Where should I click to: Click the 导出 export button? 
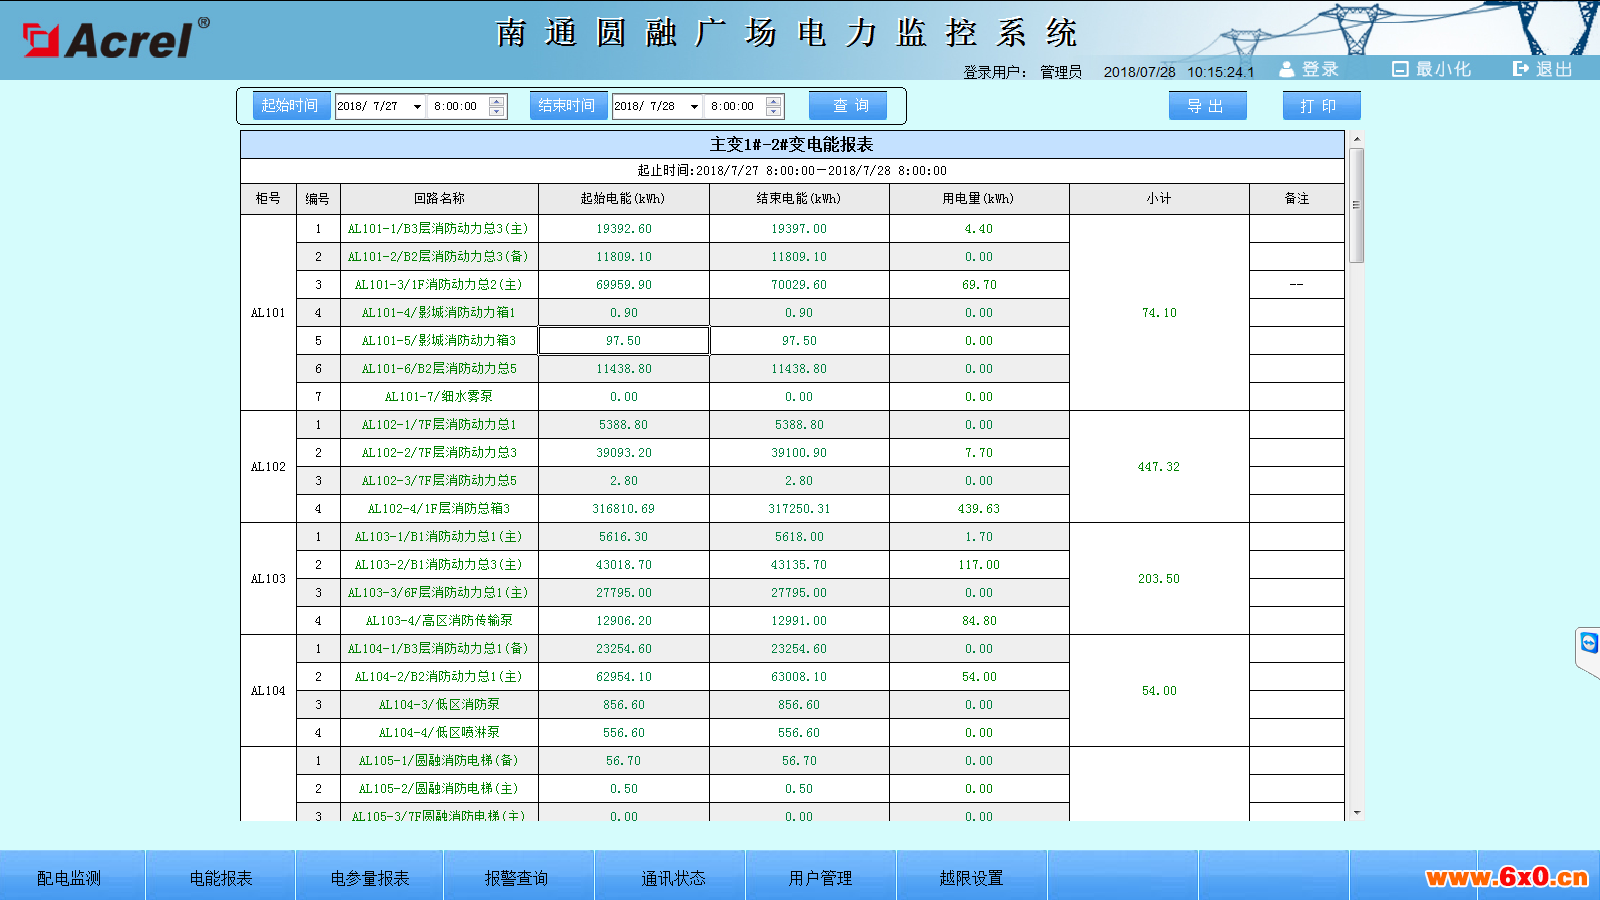tap(1207, 106)
